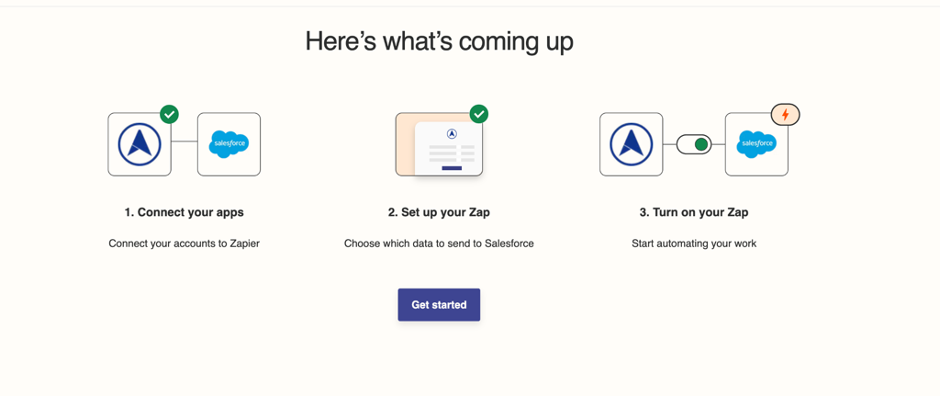
Task: Click the form illustration in step 2
Action: [439, 145]
